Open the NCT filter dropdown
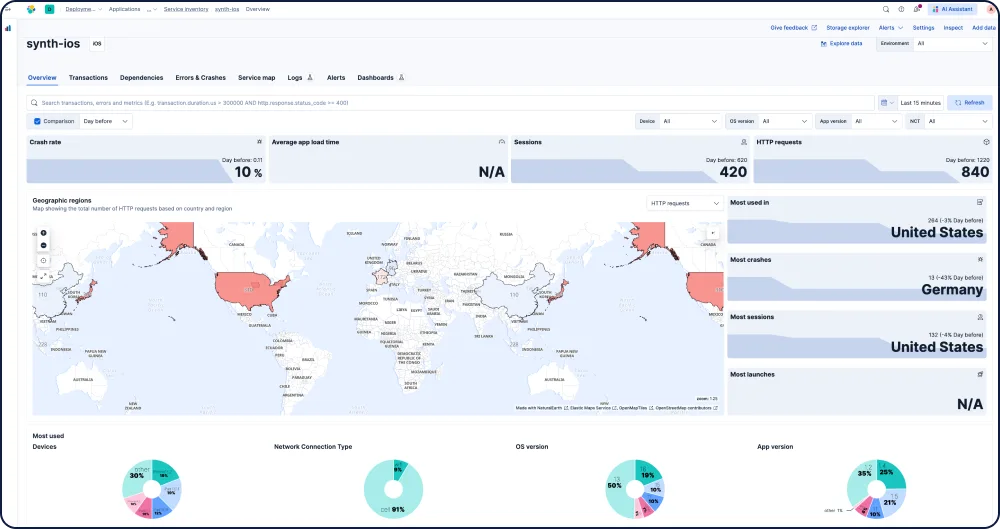The width and height of the screenshot is (1000, 529). pos(958,121)
